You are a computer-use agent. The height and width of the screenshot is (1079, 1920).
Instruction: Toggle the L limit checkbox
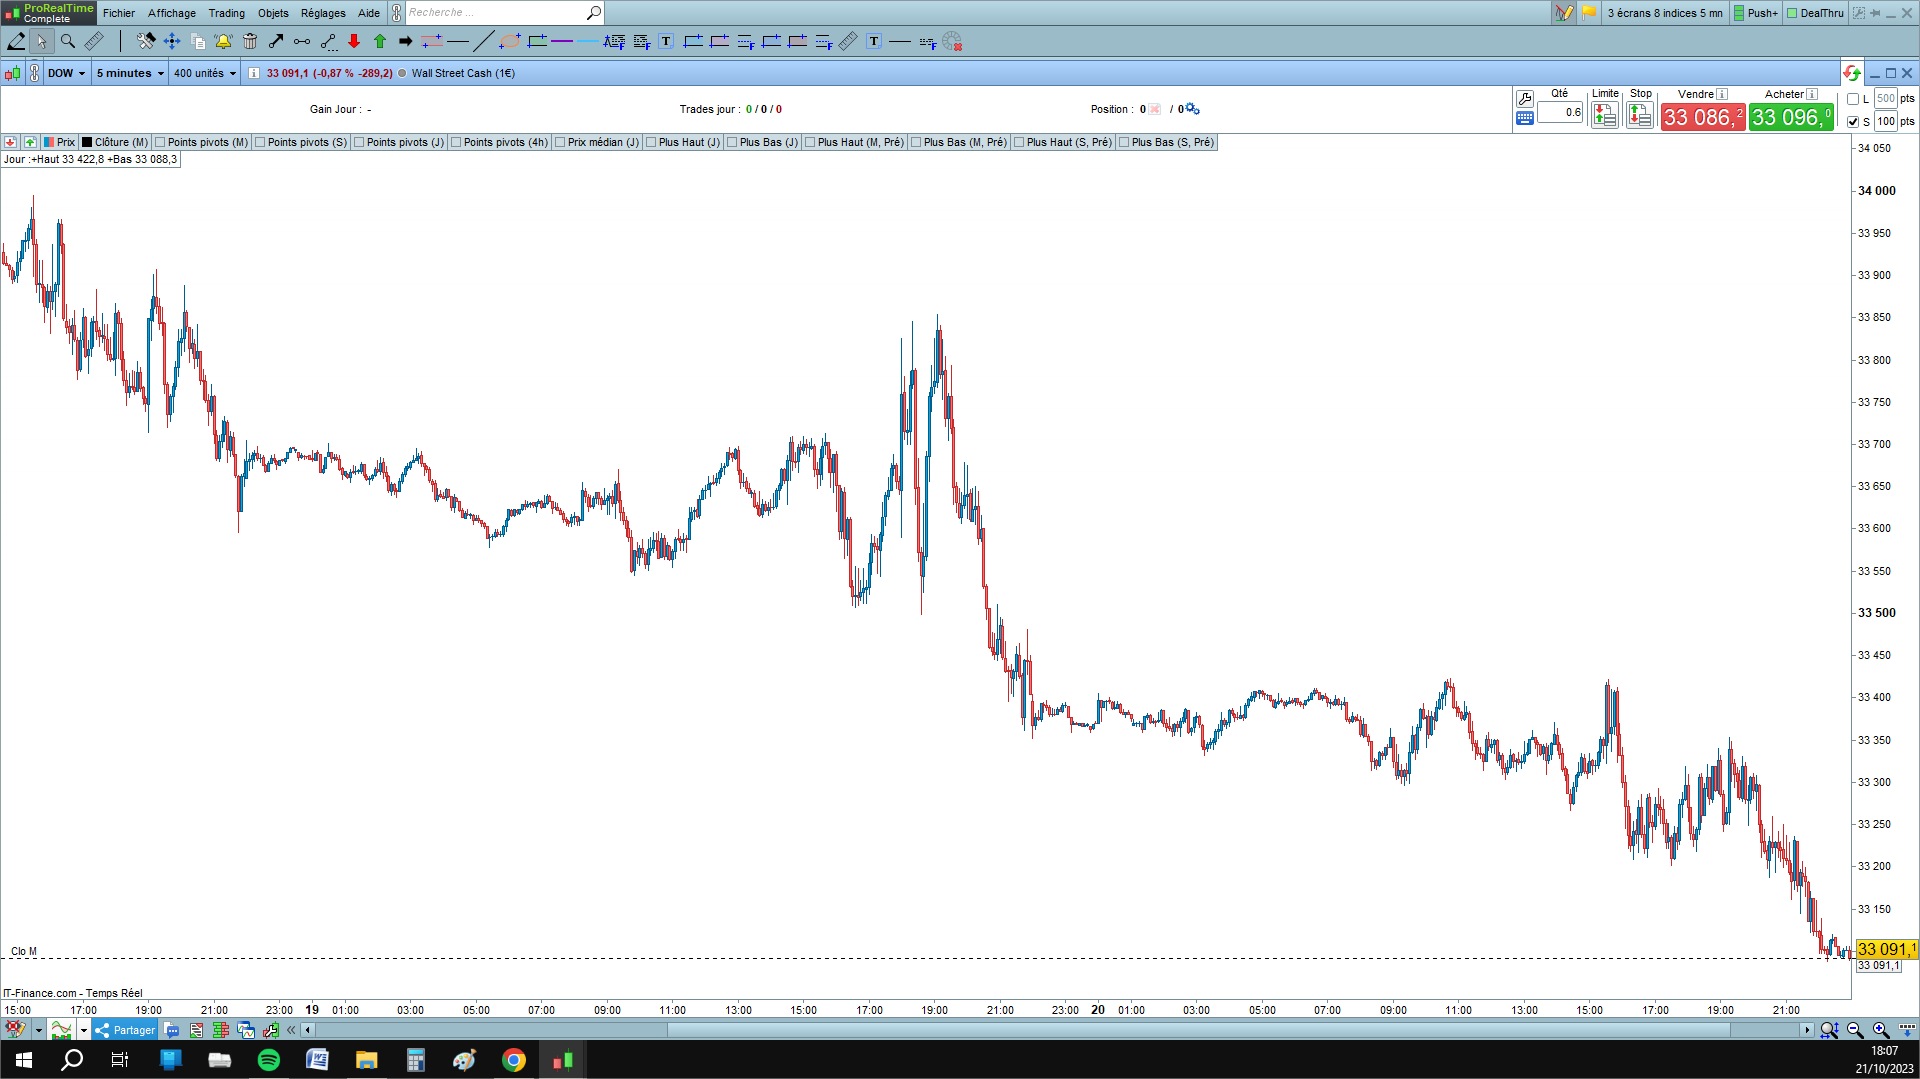(x=1853, y=99)
